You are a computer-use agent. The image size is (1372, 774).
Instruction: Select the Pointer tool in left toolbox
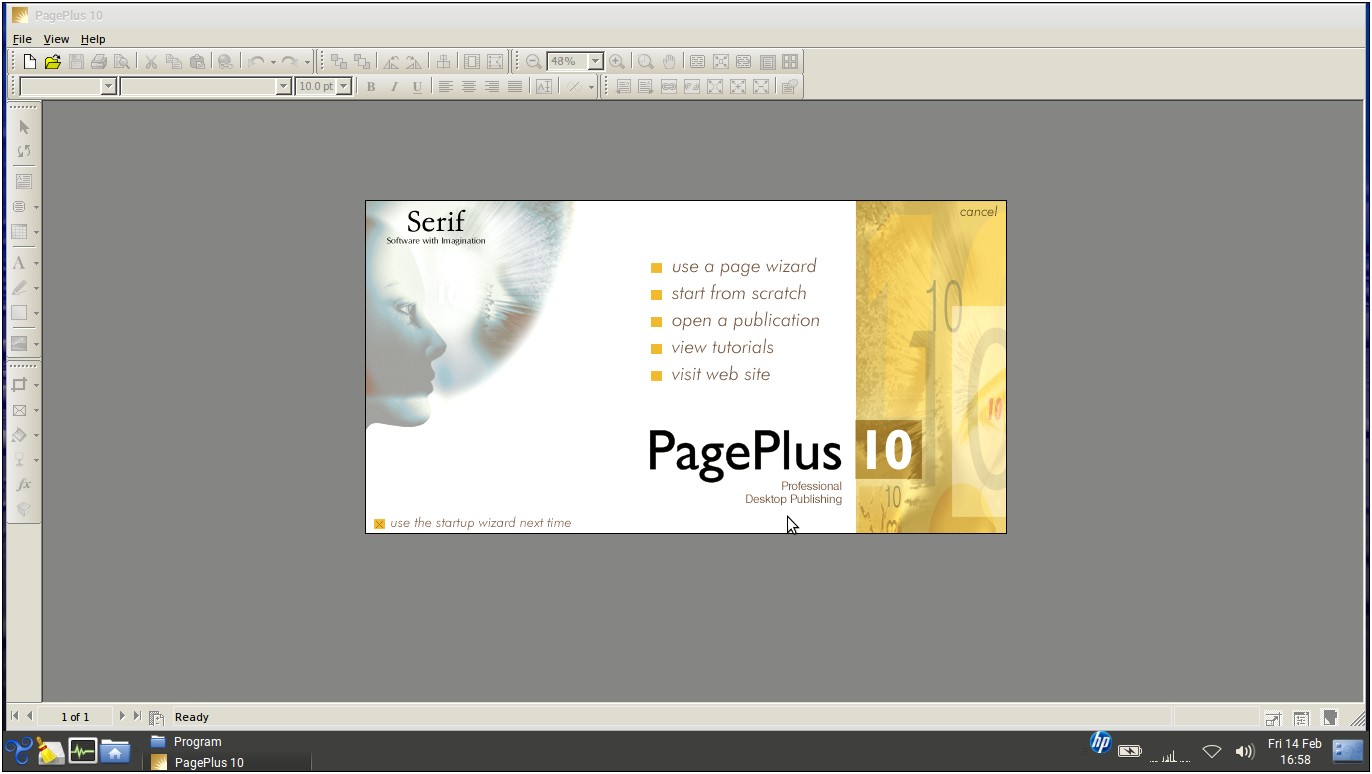(x=24, y=128)
